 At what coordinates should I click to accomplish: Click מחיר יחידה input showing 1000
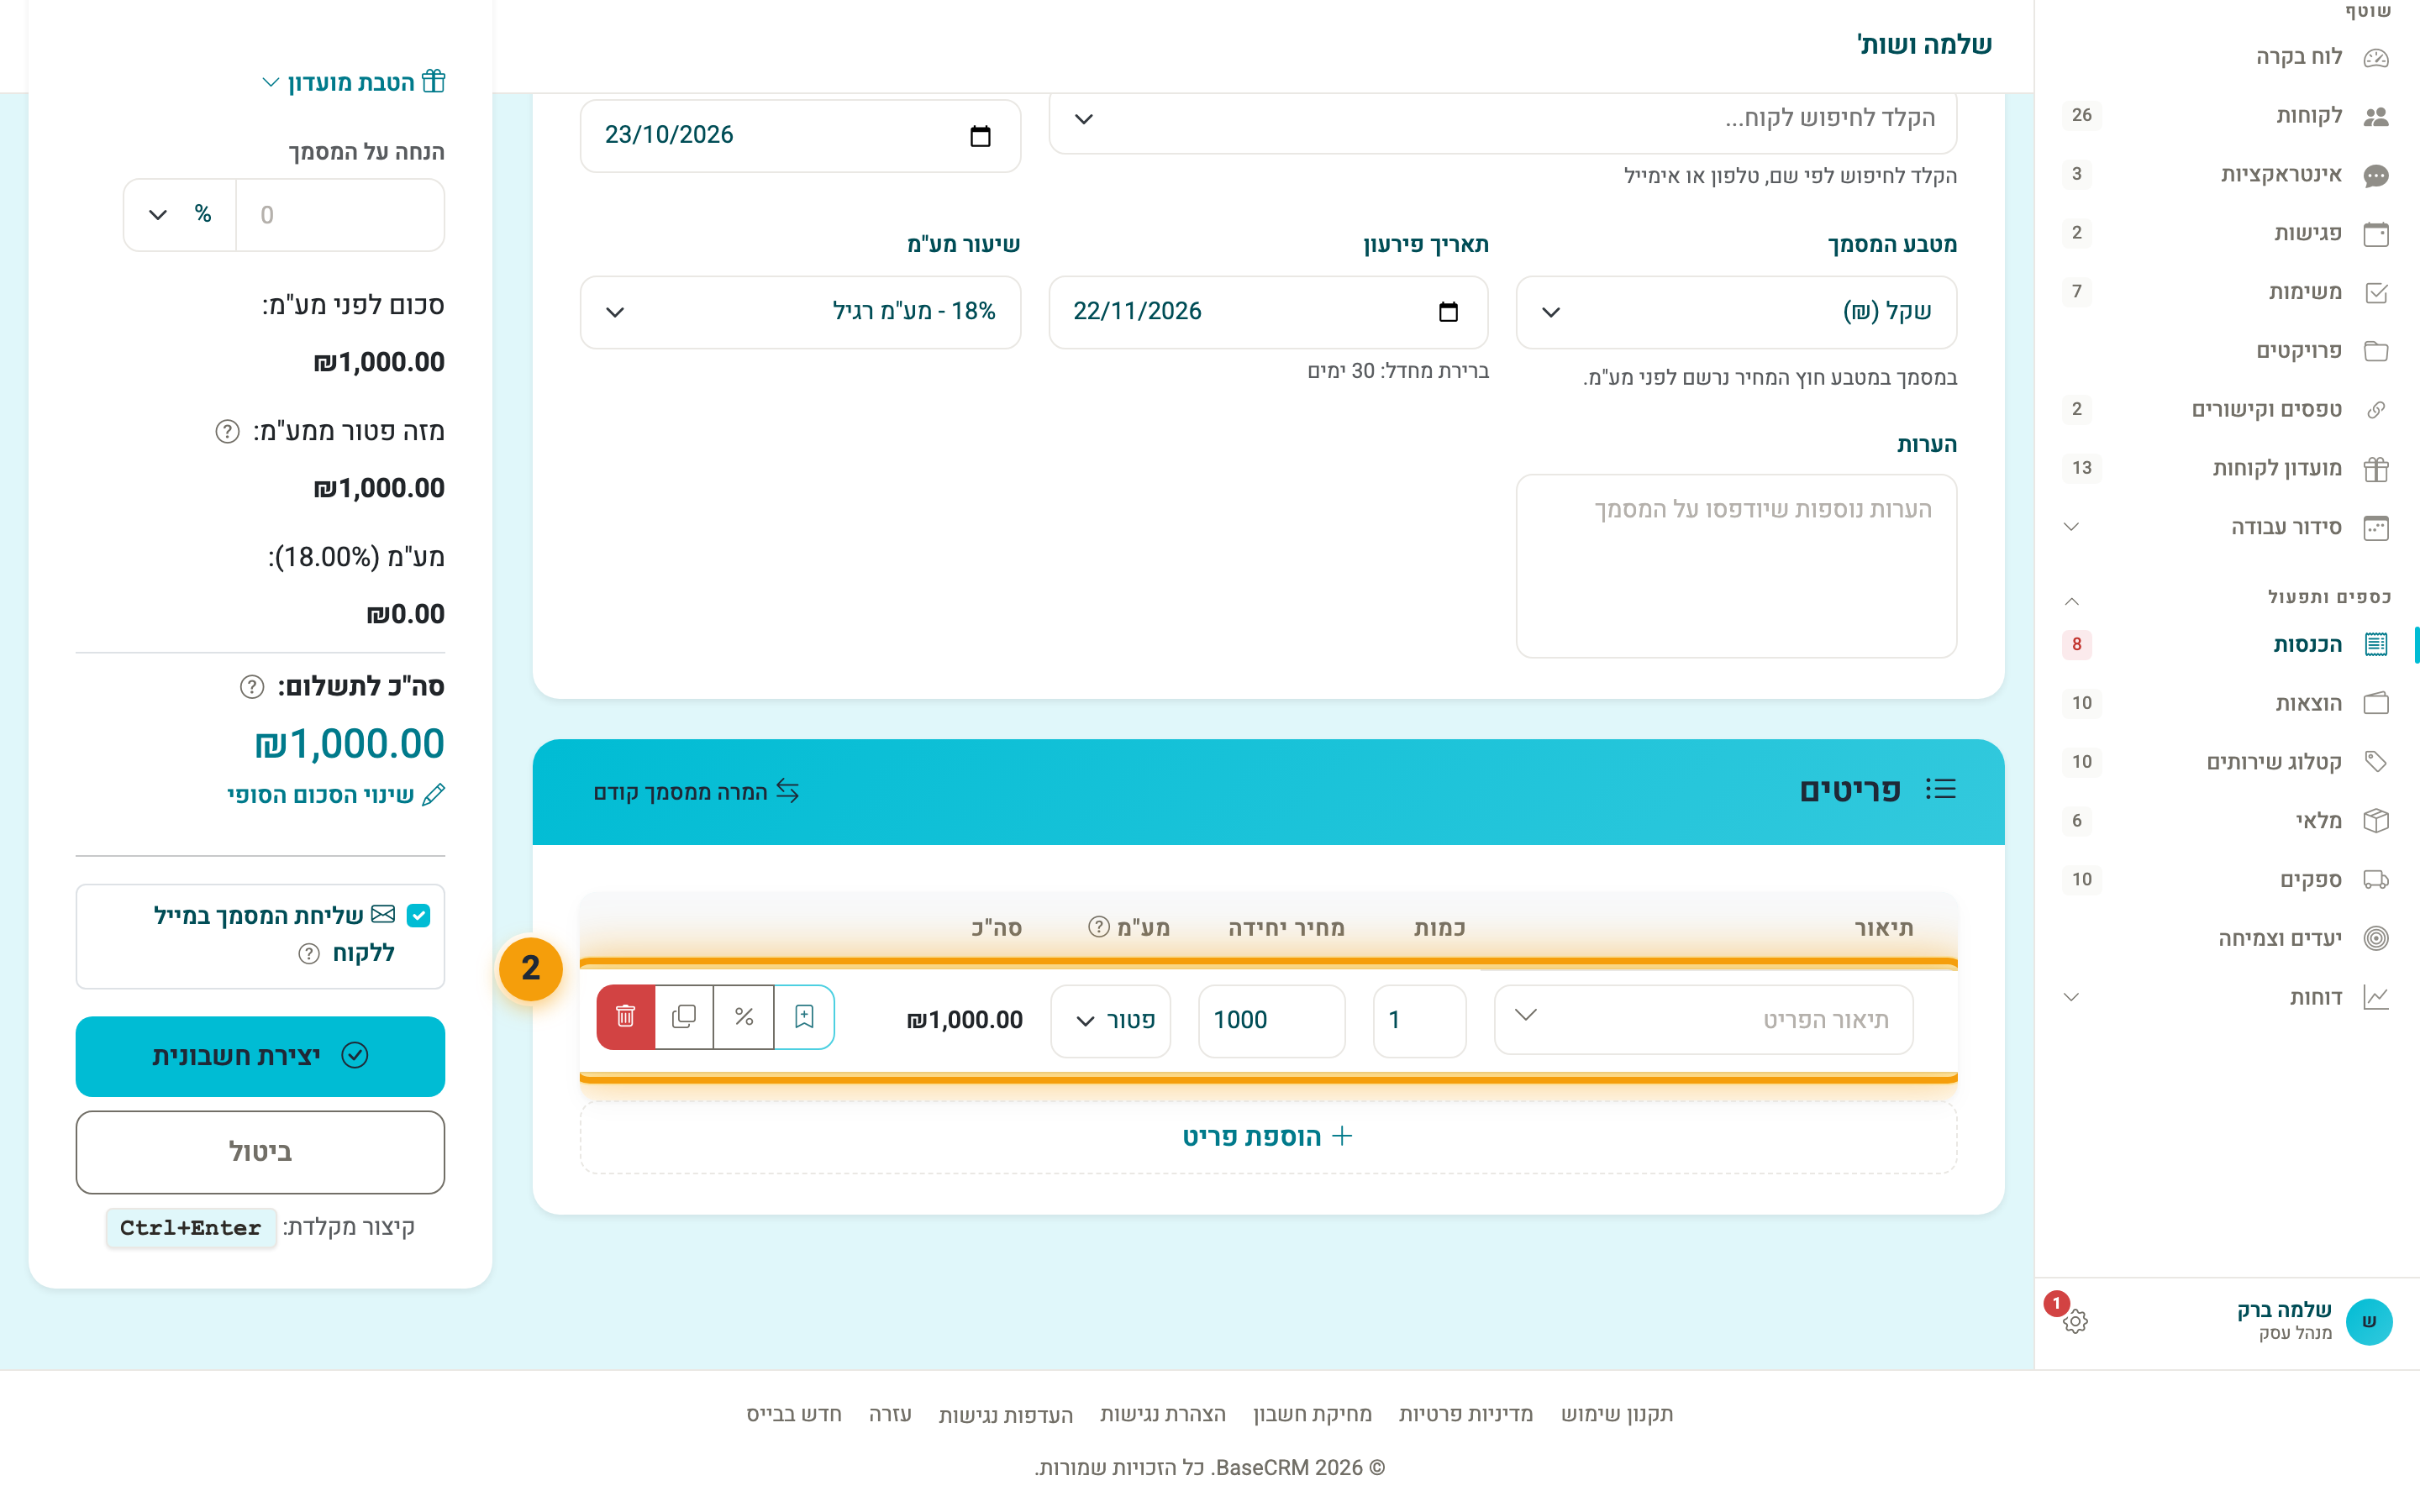pyautogui.click(x=1271, y=1020)
